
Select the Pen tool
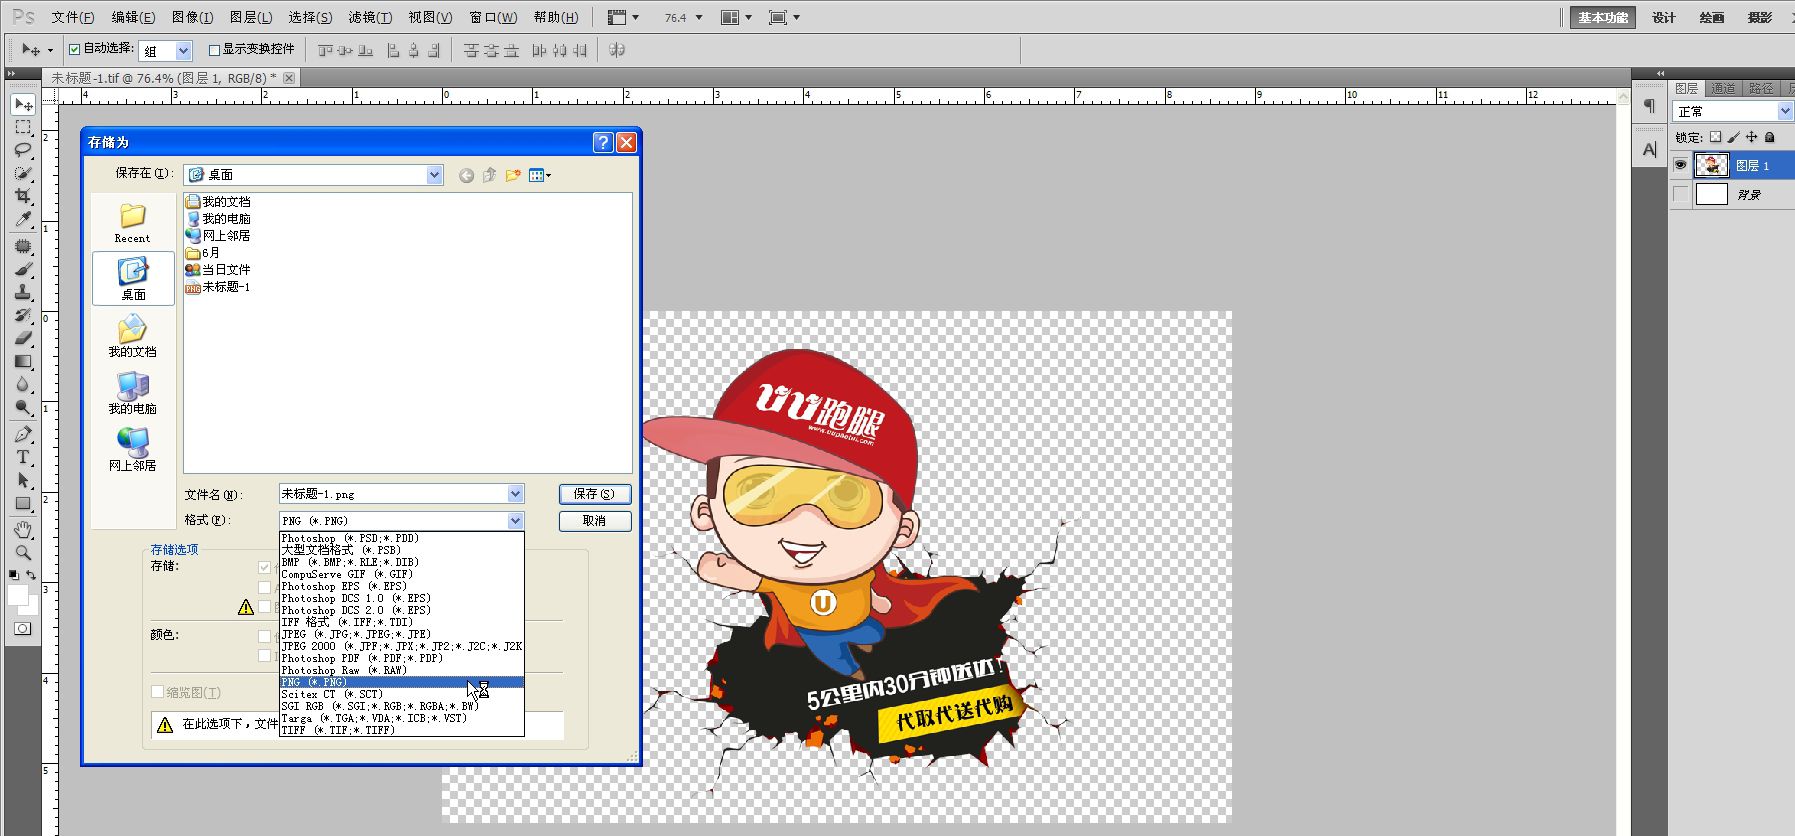23,434
